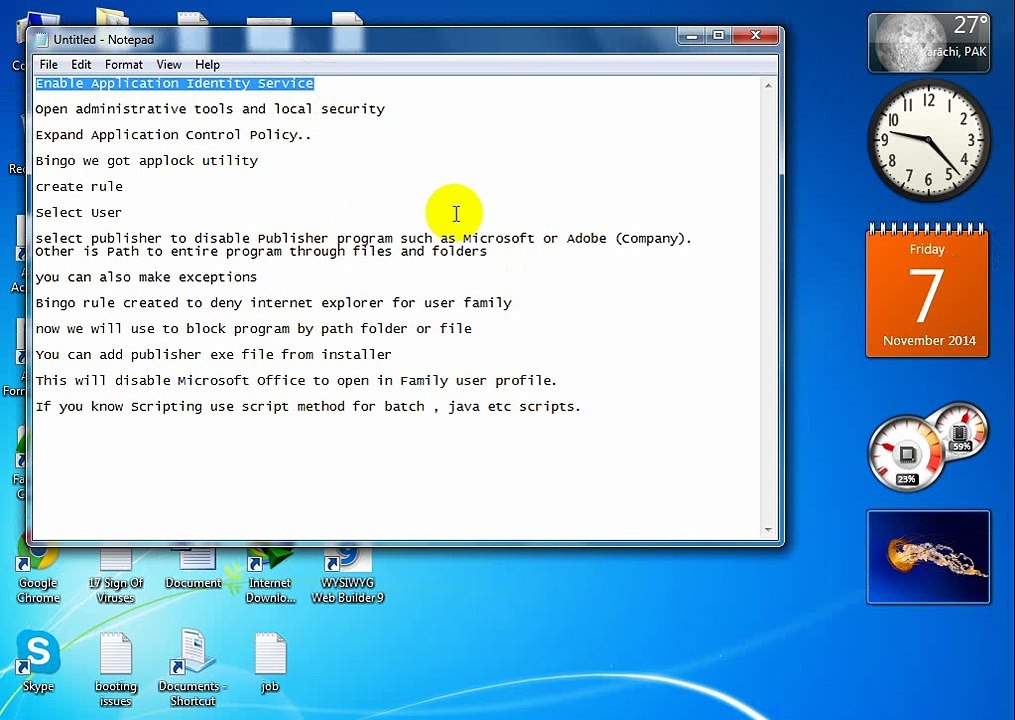Open the View menu in Notepad
1015x720 pixels.
tap(168, 64)
